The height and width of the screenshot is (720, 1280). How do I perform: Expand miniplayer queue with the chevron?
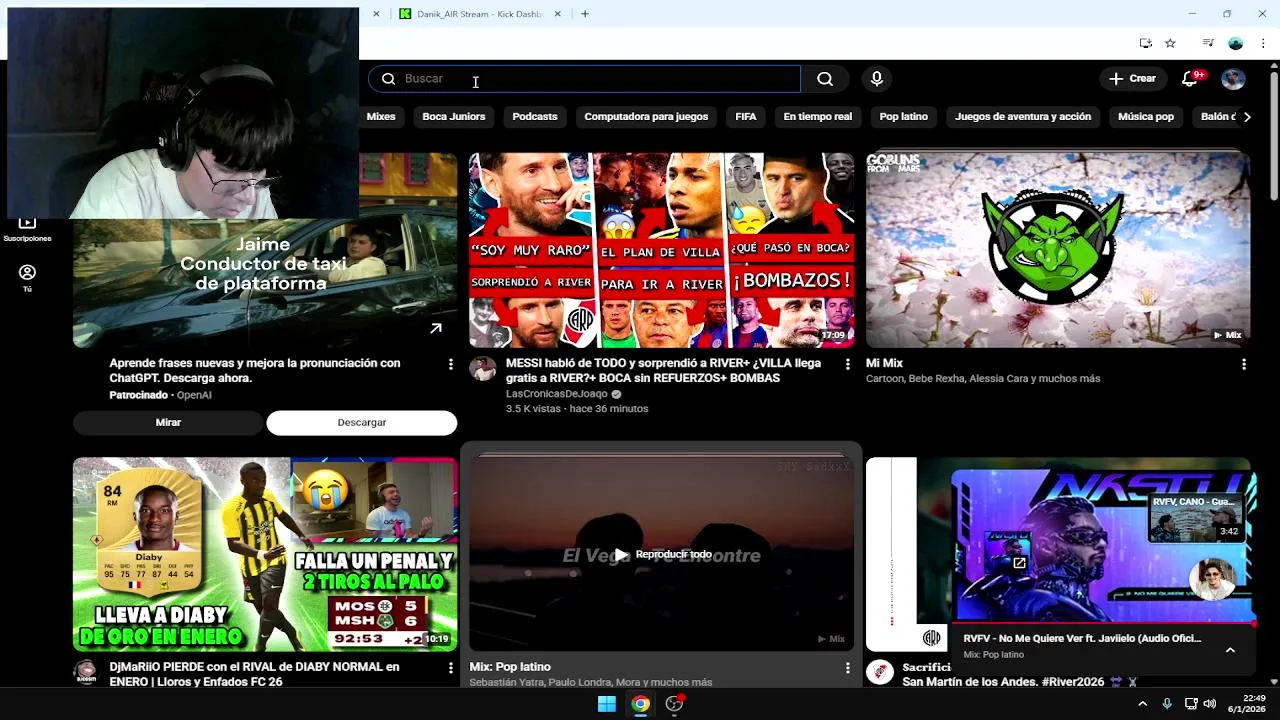(1230, 650)
